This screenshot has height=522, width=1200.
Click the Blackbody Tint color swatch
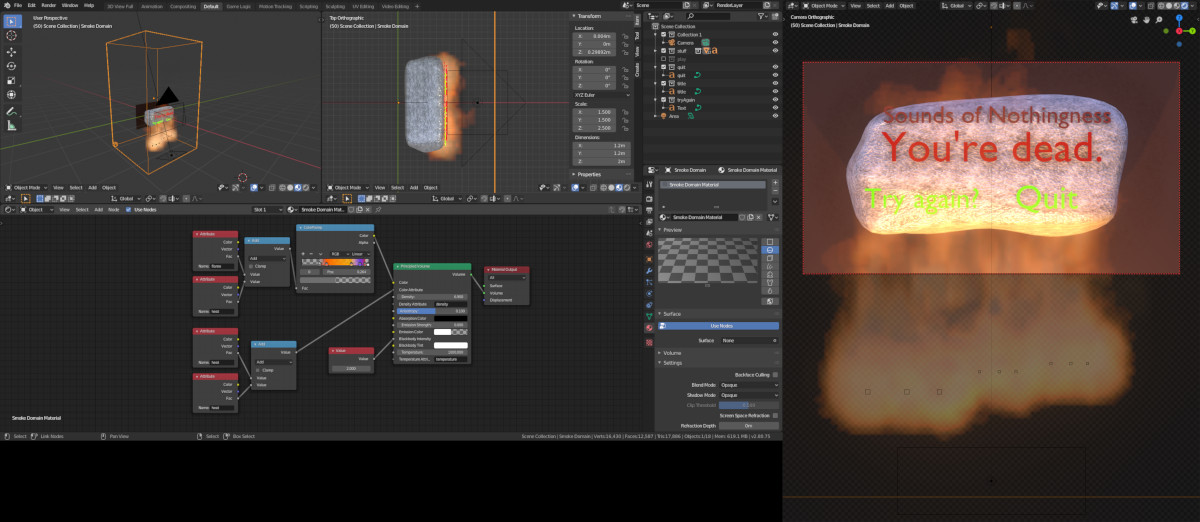coord(450,345)
